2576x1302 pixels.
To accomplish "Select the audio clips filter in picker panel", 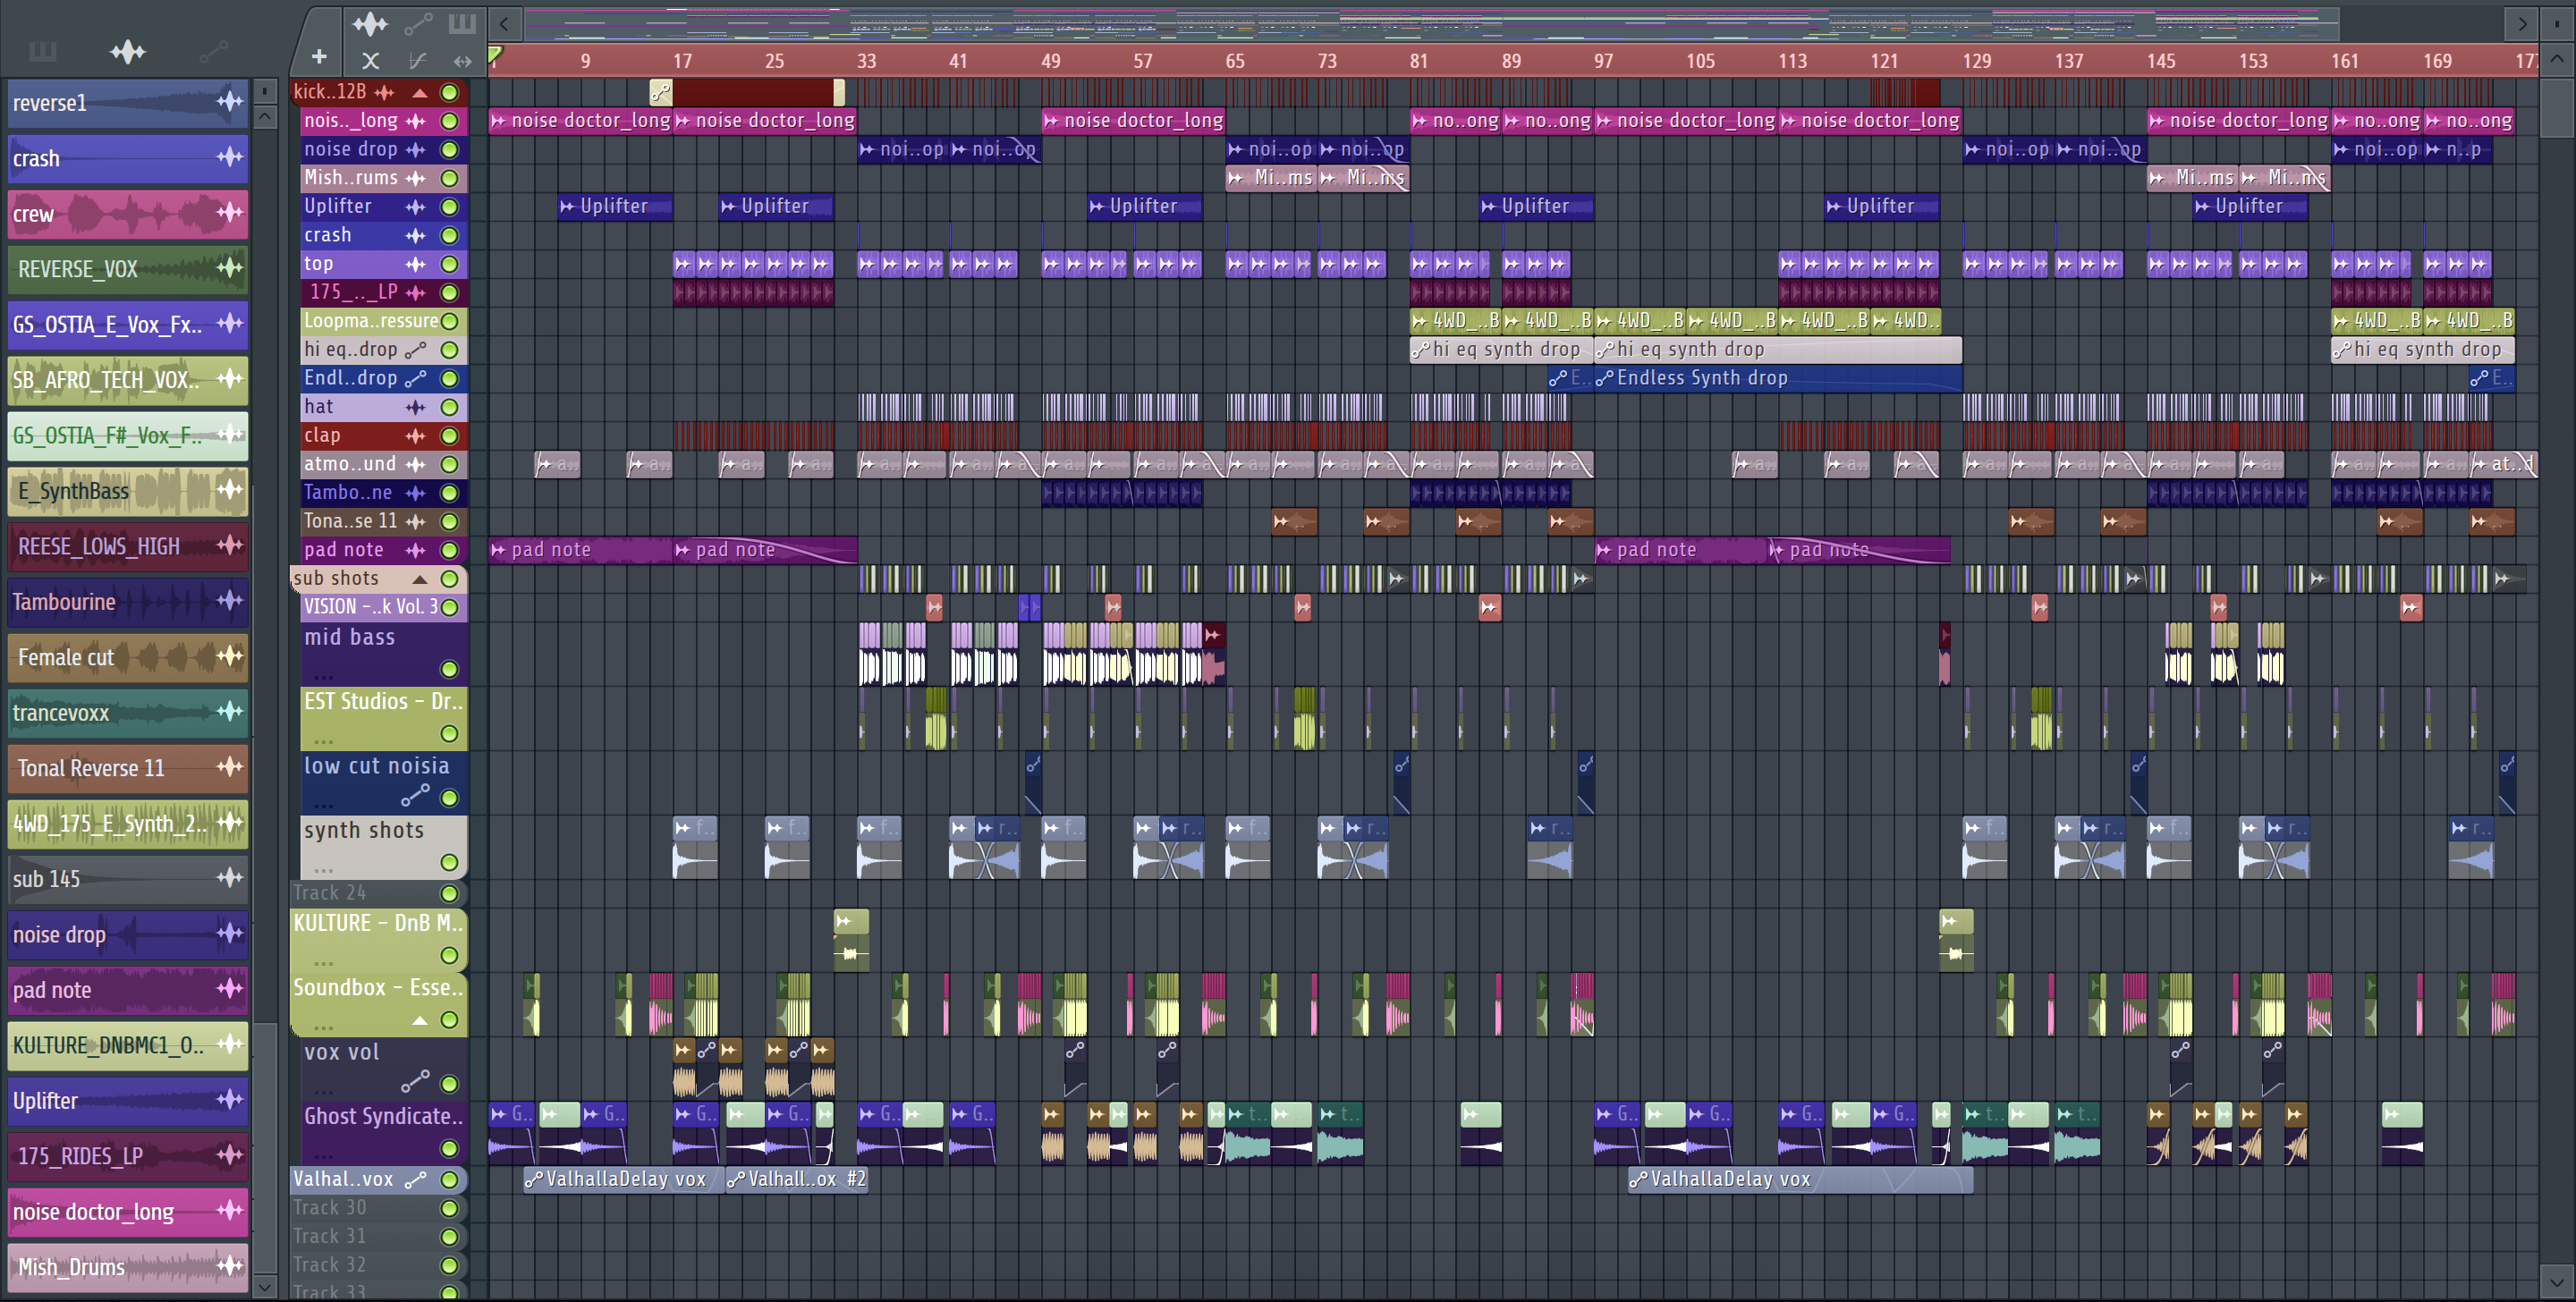I will pyautogui.click(x=128, y=51).
